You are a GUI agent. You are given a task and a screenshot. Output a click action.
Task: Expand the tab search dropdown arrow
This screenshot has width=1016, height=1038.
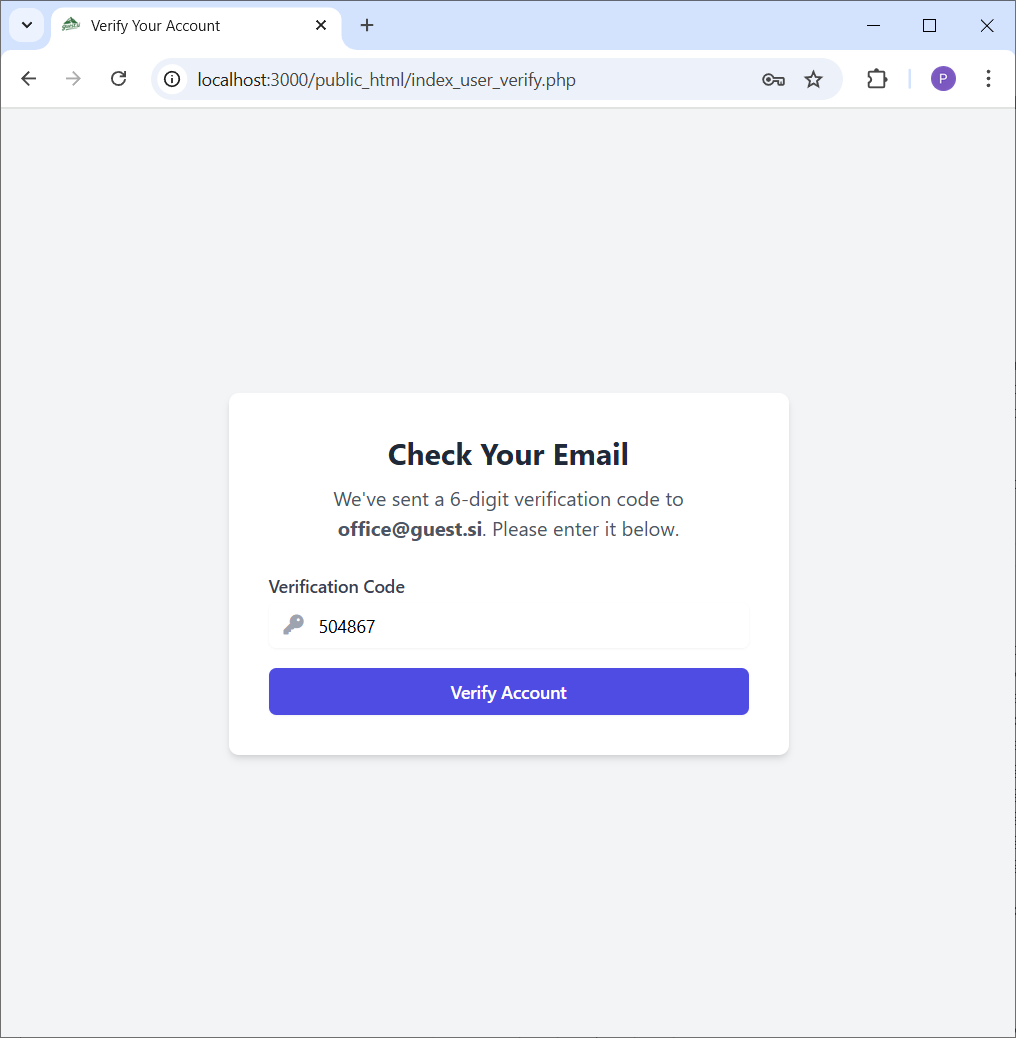[27, 25]
